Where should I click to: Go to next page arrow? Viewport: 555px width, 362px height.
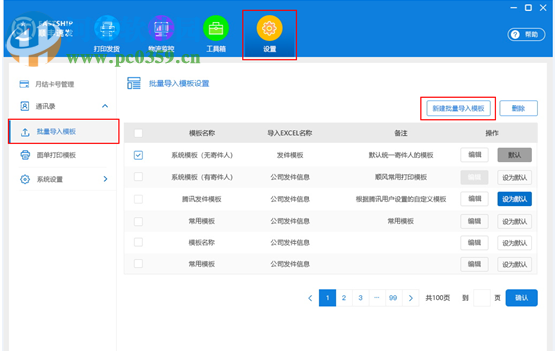click(x=411, y=298)
